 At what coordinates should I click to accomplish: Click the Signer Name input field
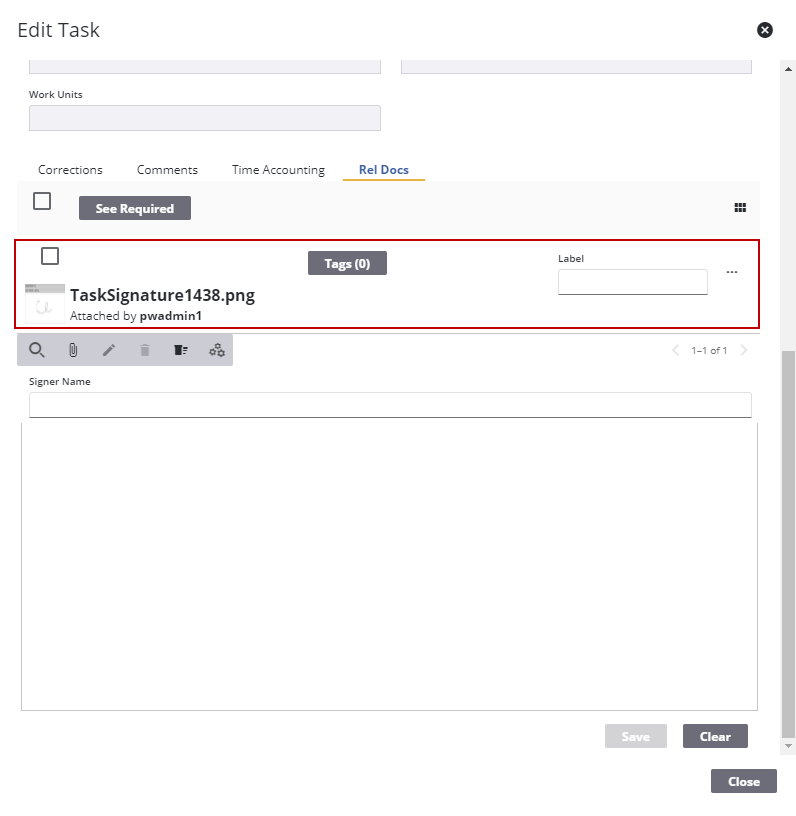click(390, 405)
